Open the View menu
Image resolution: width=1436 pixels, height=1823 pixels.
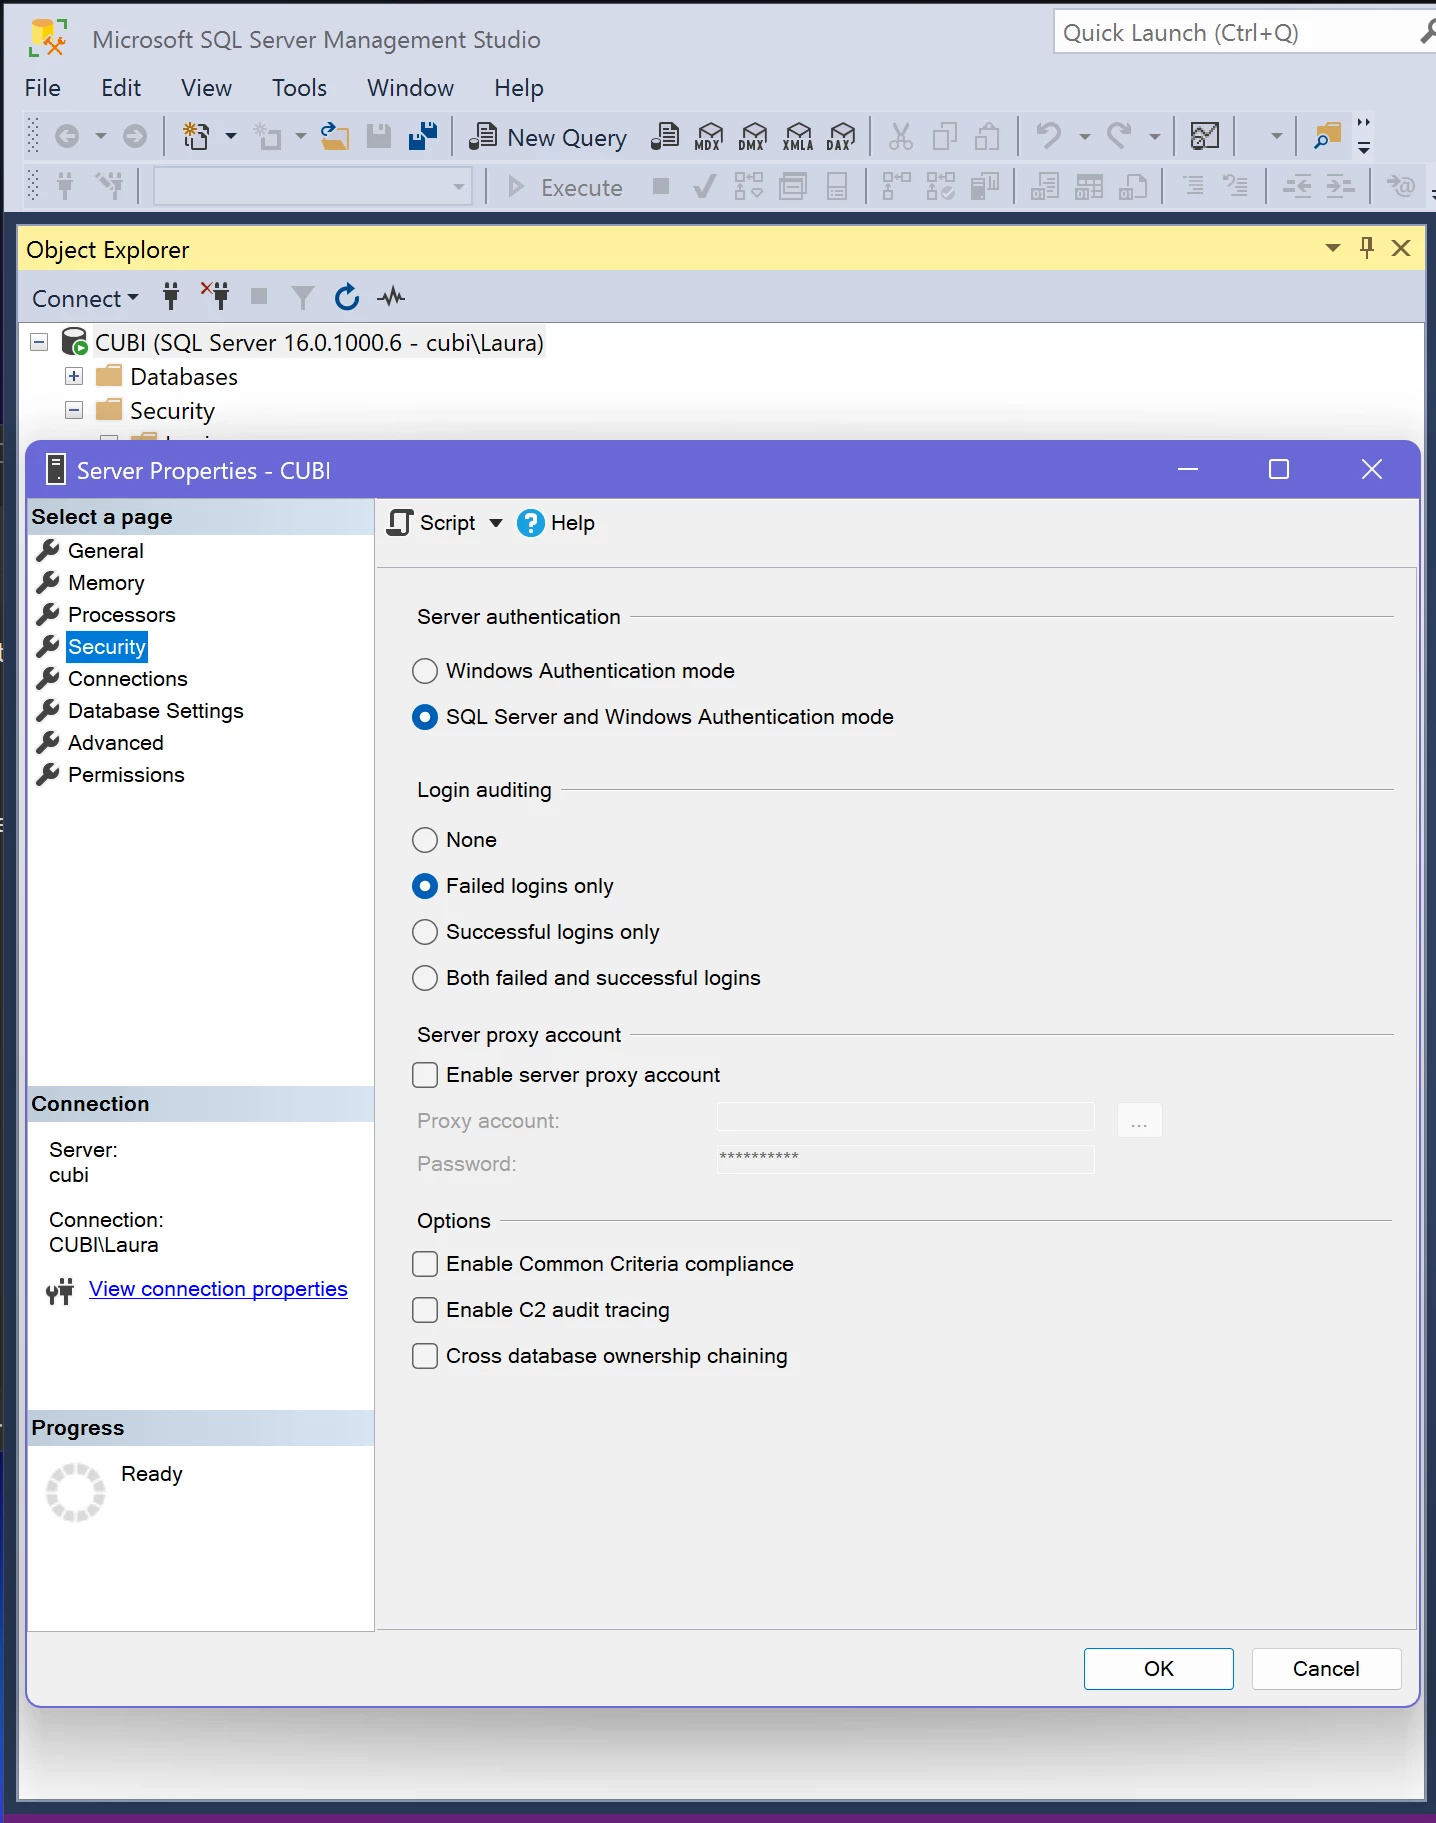pyautogui.click(x=206, y=88)
